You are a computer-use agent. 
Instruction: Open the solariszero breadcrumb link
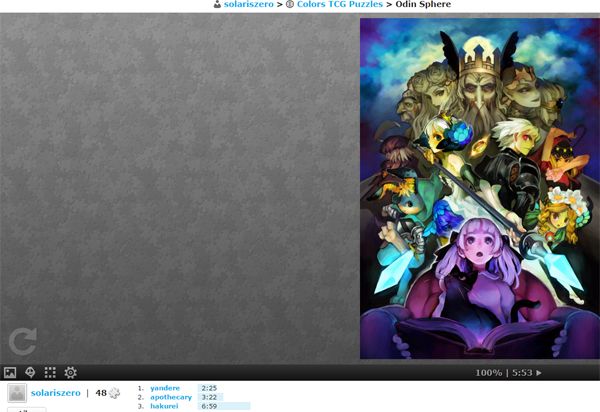click(248, 4)
